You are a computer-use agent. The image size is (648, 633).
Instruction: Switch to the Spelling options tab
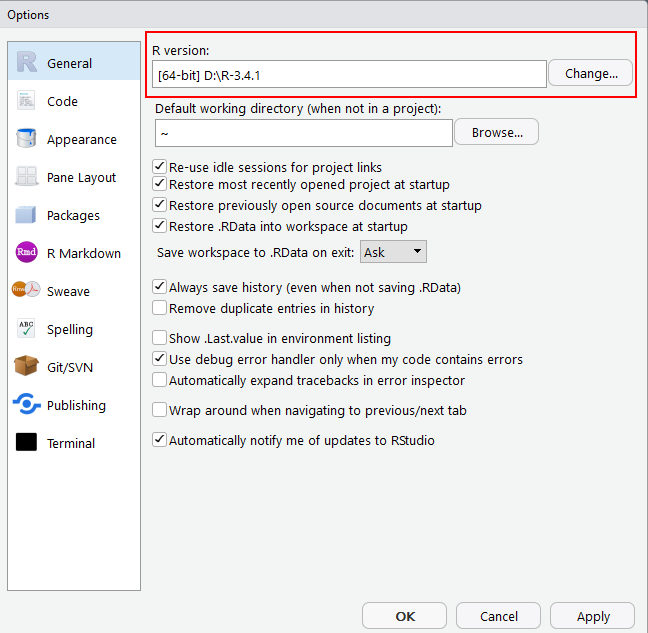(x=69, y=329)
